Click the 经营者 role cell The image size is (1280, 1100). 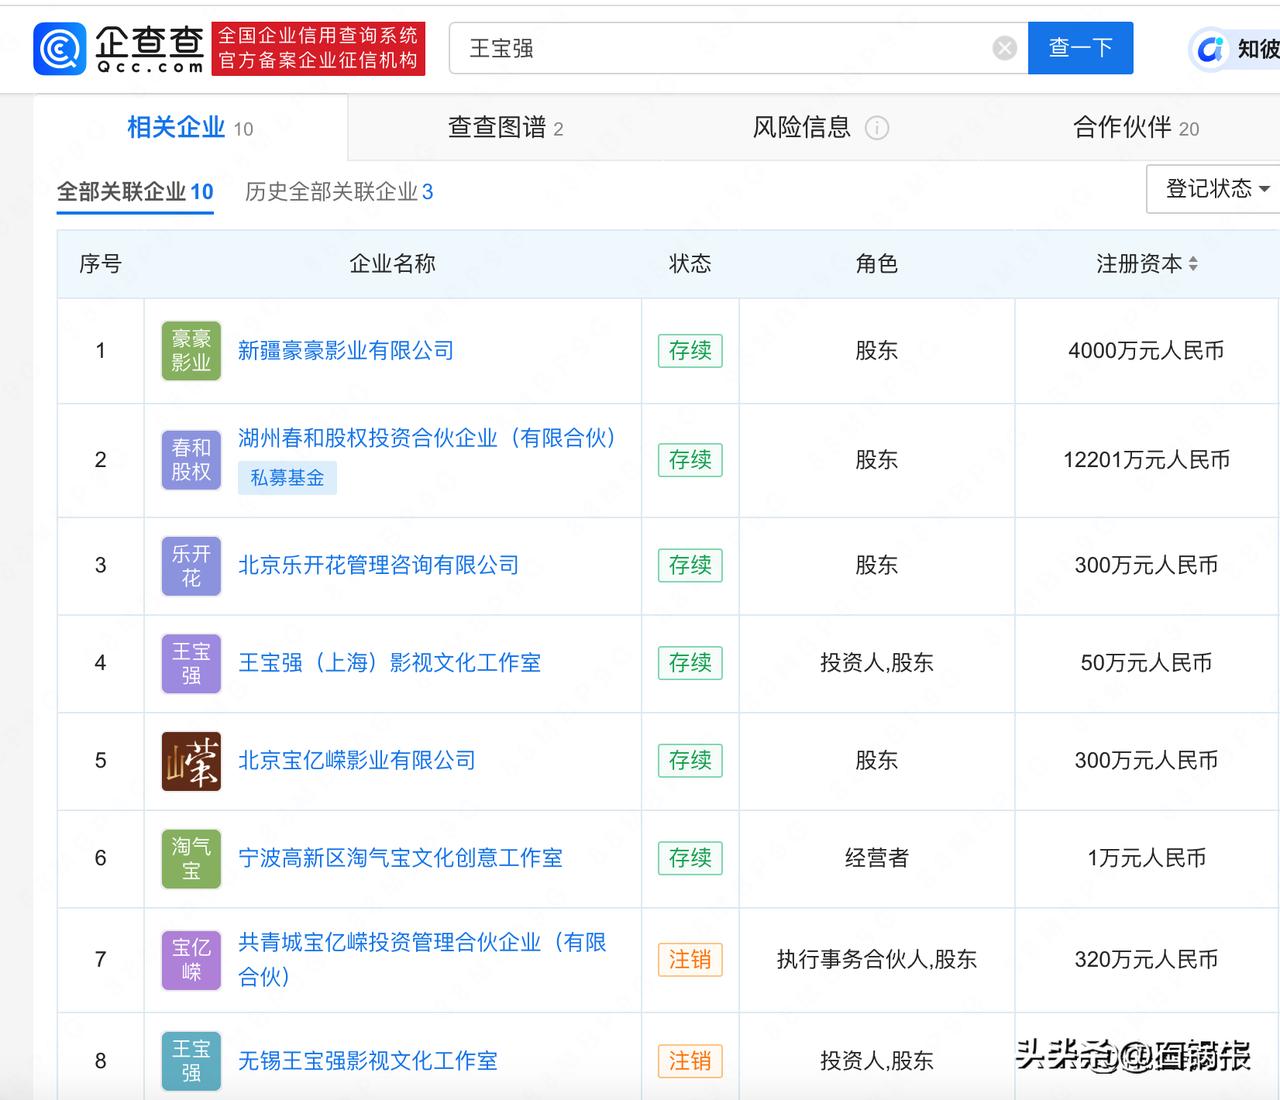pyautogui.click(x=877, y=858)
